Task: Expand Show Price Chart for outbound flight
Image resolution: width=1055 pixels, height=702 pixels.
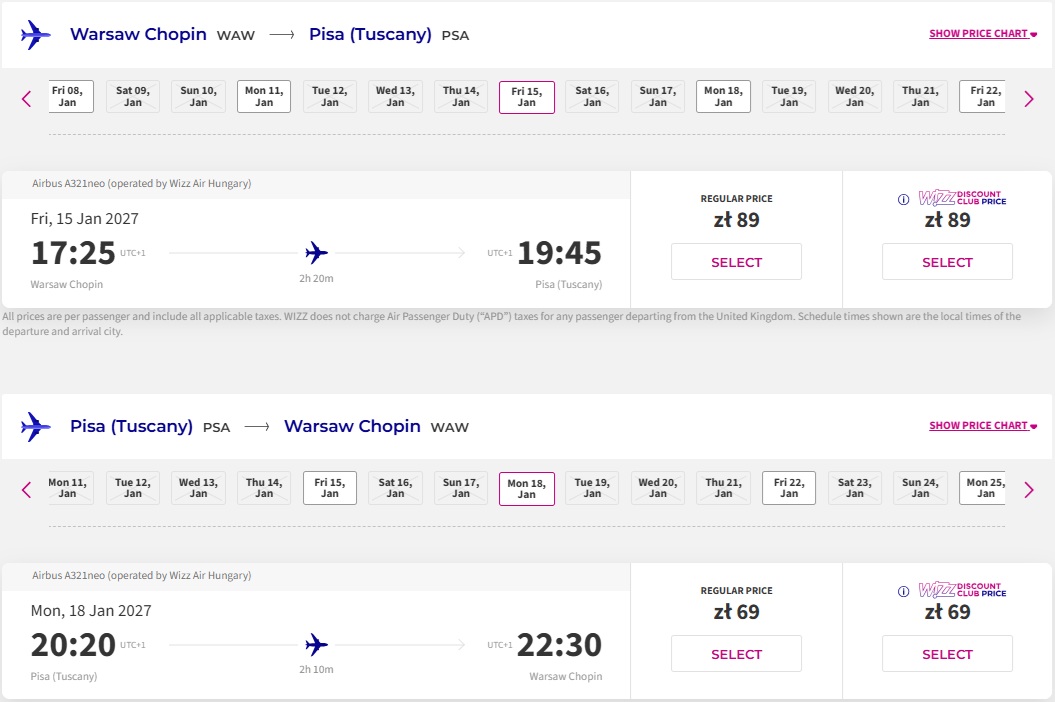Action: coord(983,34)
